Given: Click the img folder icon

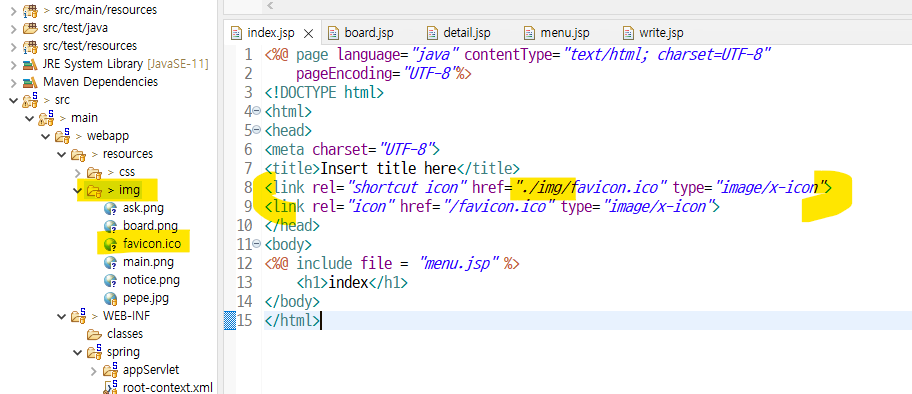Looking at the screenshot, I should (94, 190).
